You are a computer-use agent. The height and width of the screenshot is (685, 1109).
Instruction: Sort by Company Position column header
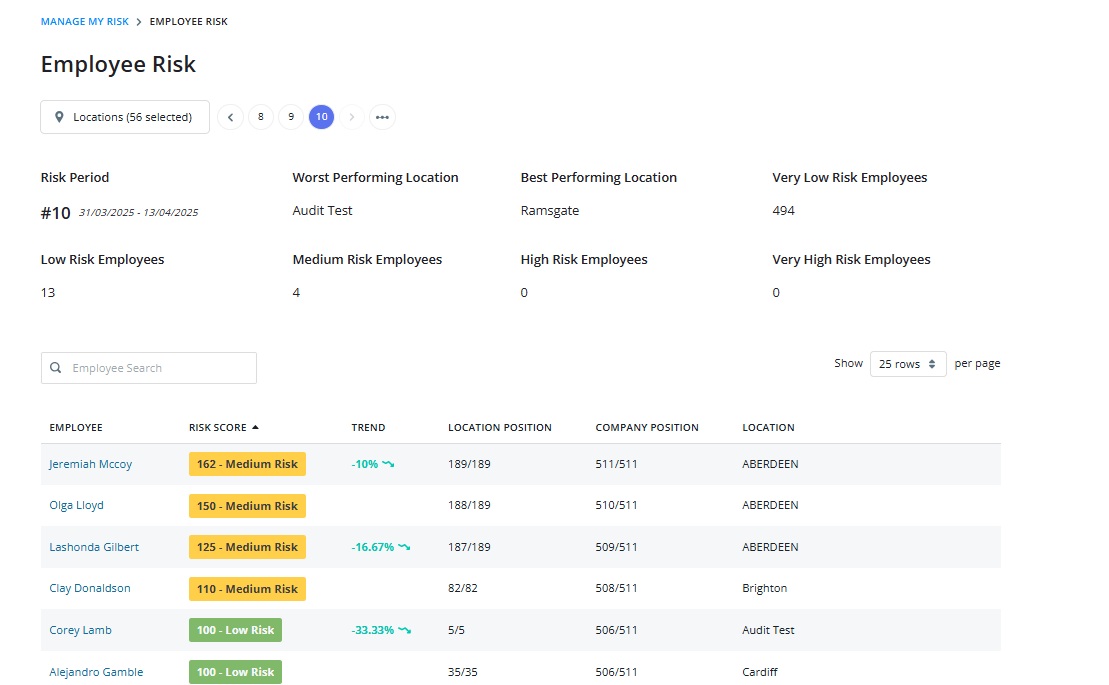coord(647,427)
